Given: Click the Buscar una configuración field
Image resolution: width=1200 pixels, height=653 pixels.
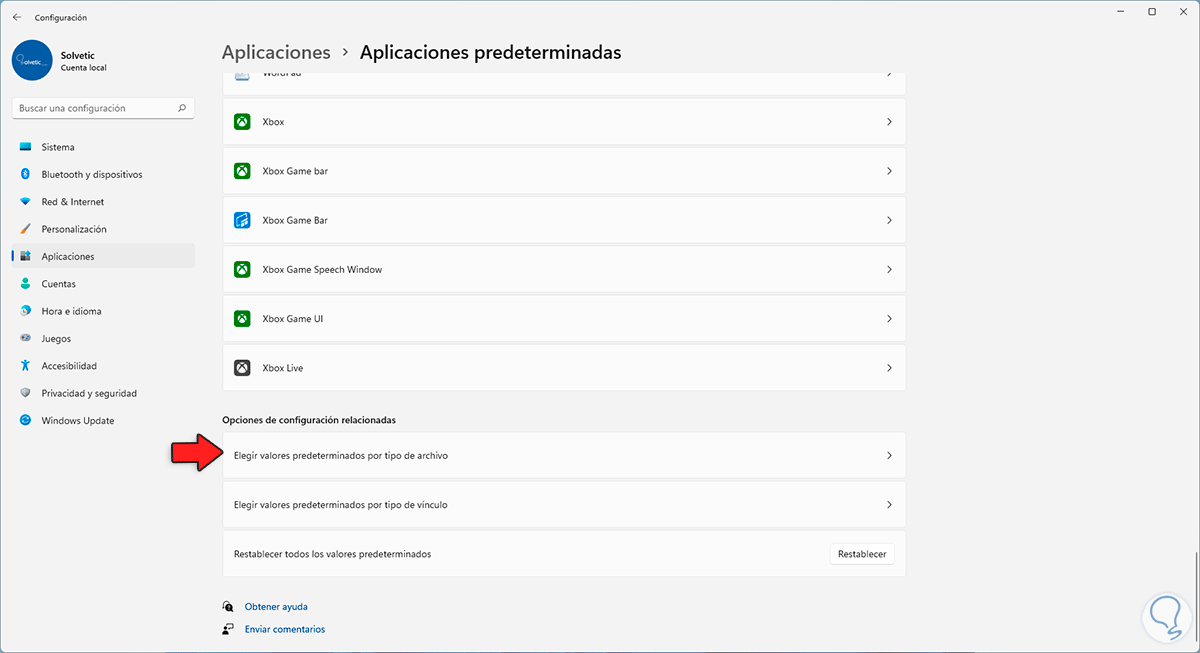Looking at the screenshot, I should tap(95, 108).
